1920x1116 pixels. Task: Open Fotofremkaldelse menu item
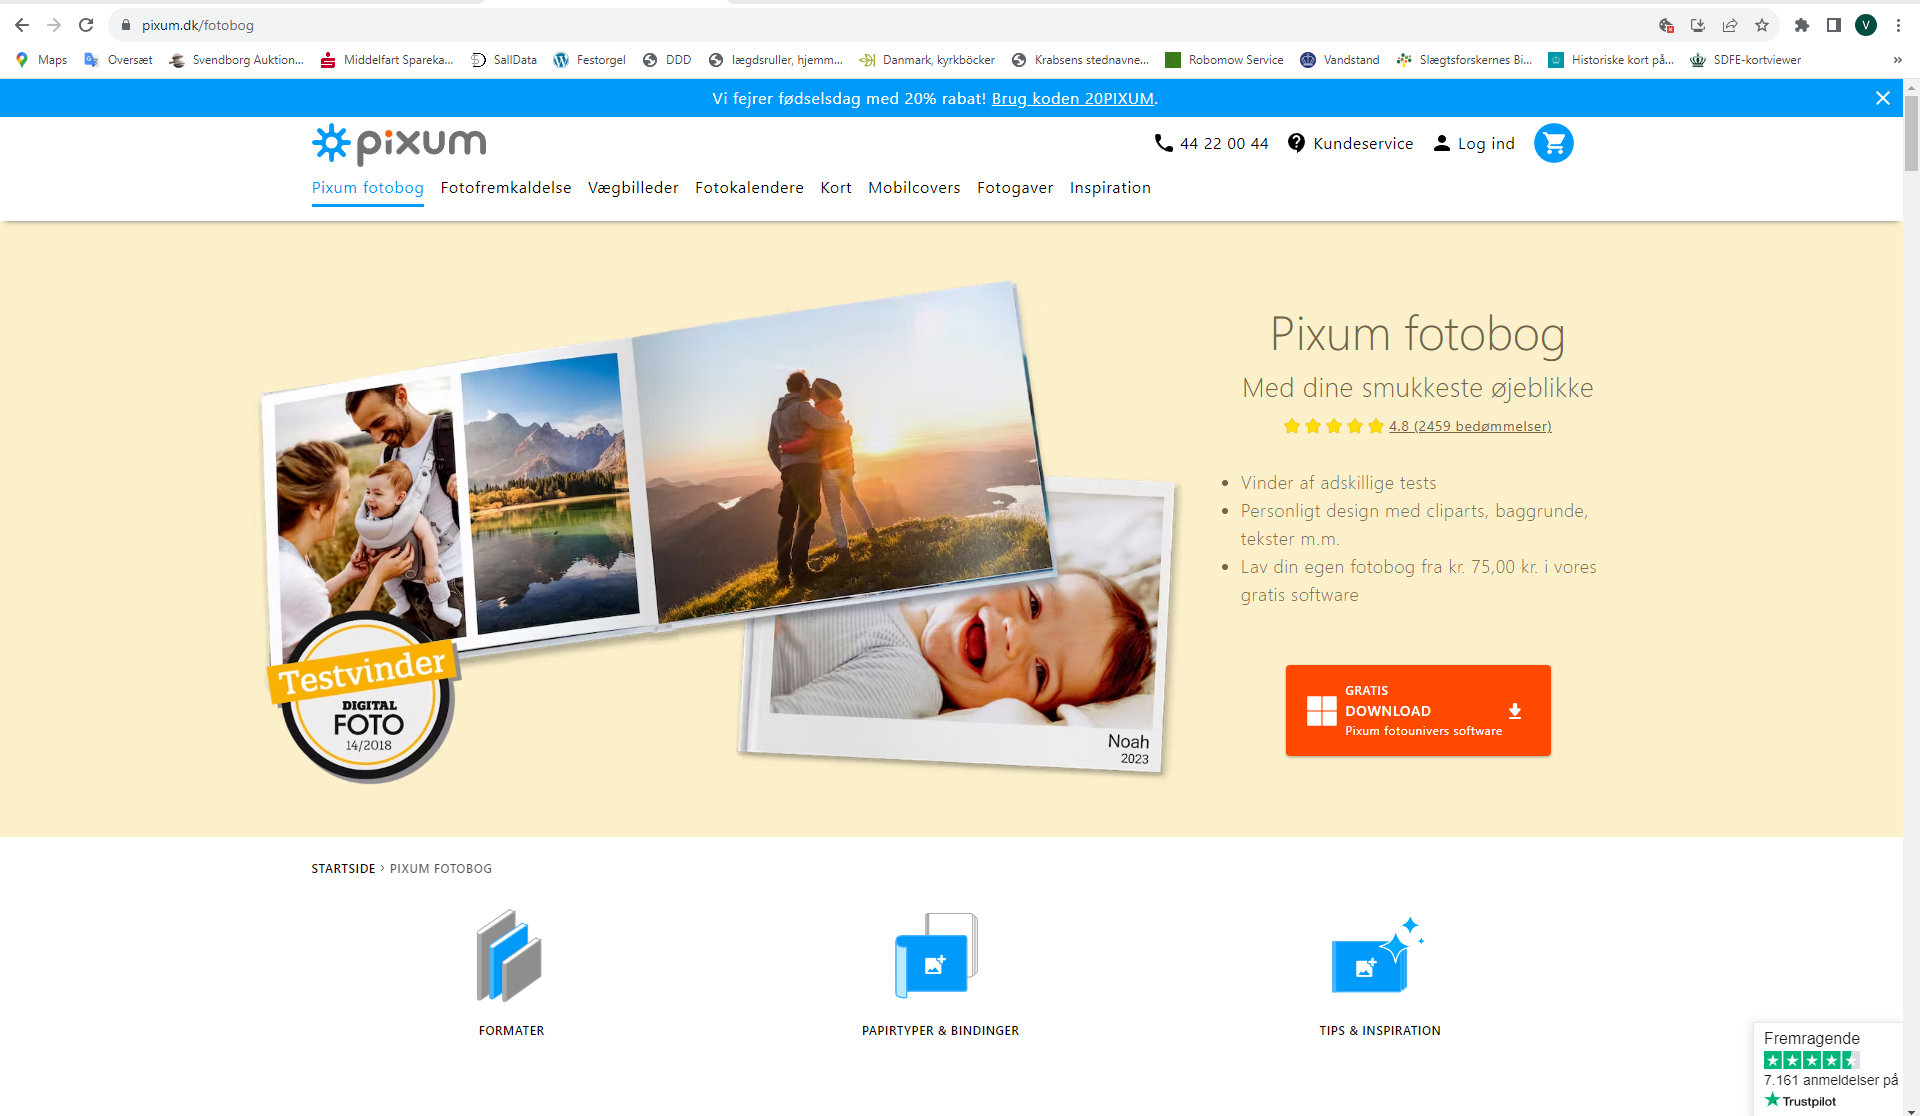(505, 188)
